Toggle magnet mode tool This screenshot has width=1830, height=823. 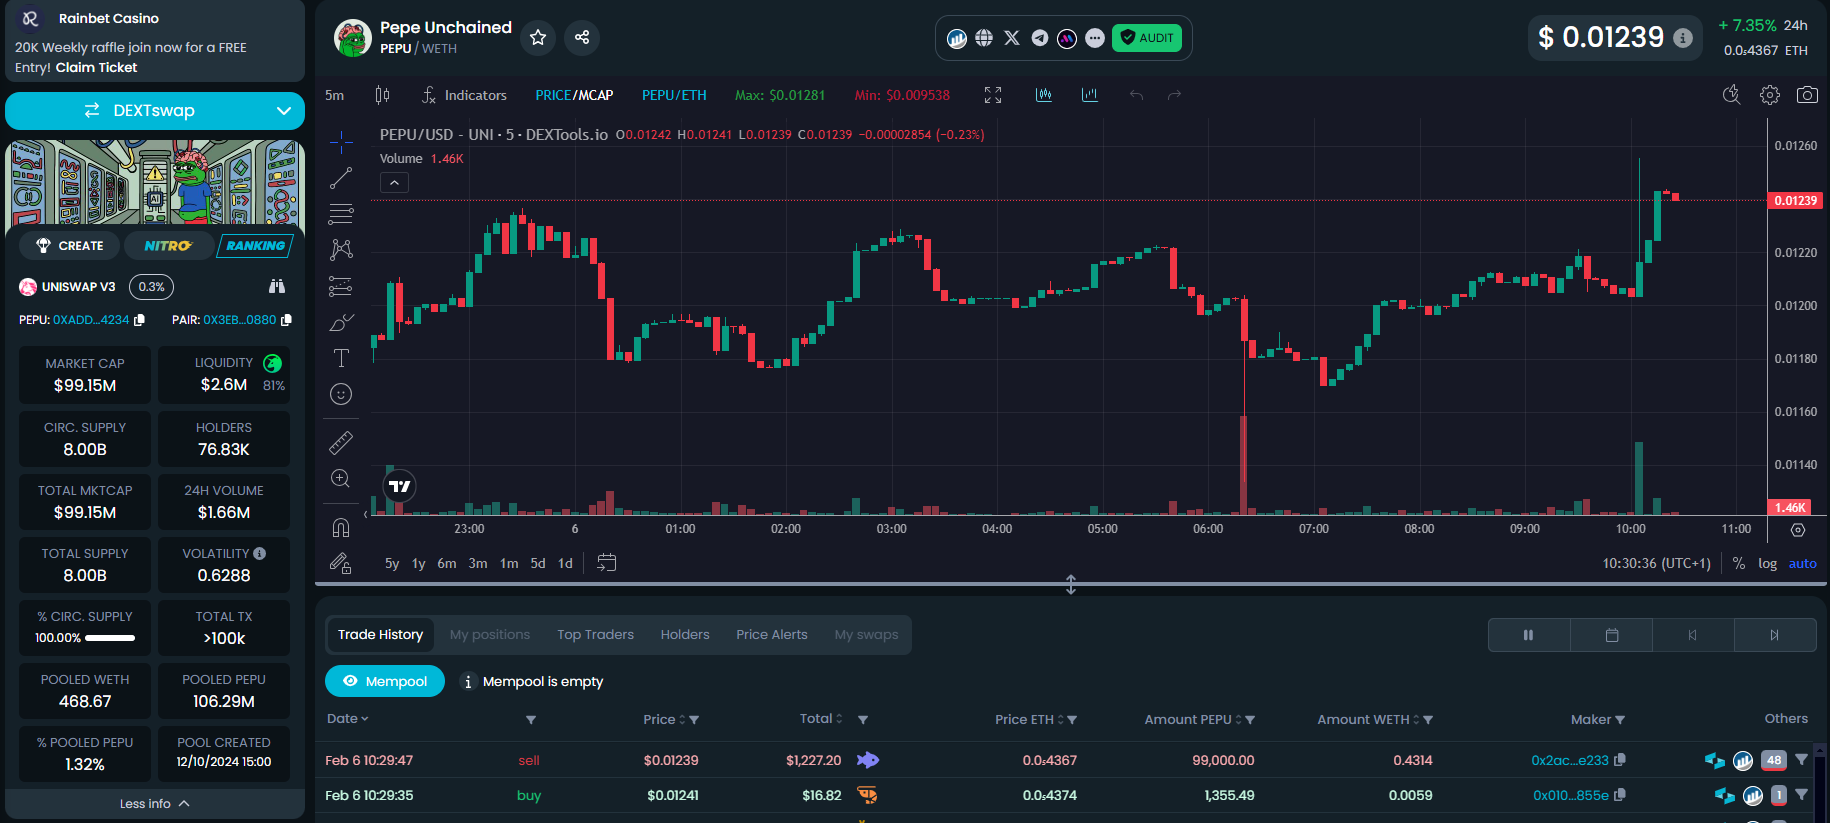point(341,527)
